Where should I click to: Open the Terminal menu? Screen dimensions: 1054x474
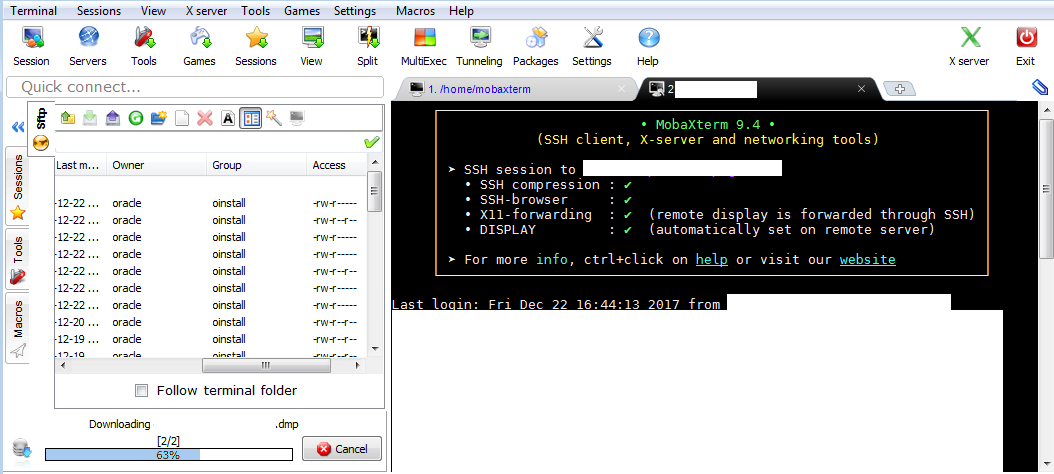coord(34,11)
